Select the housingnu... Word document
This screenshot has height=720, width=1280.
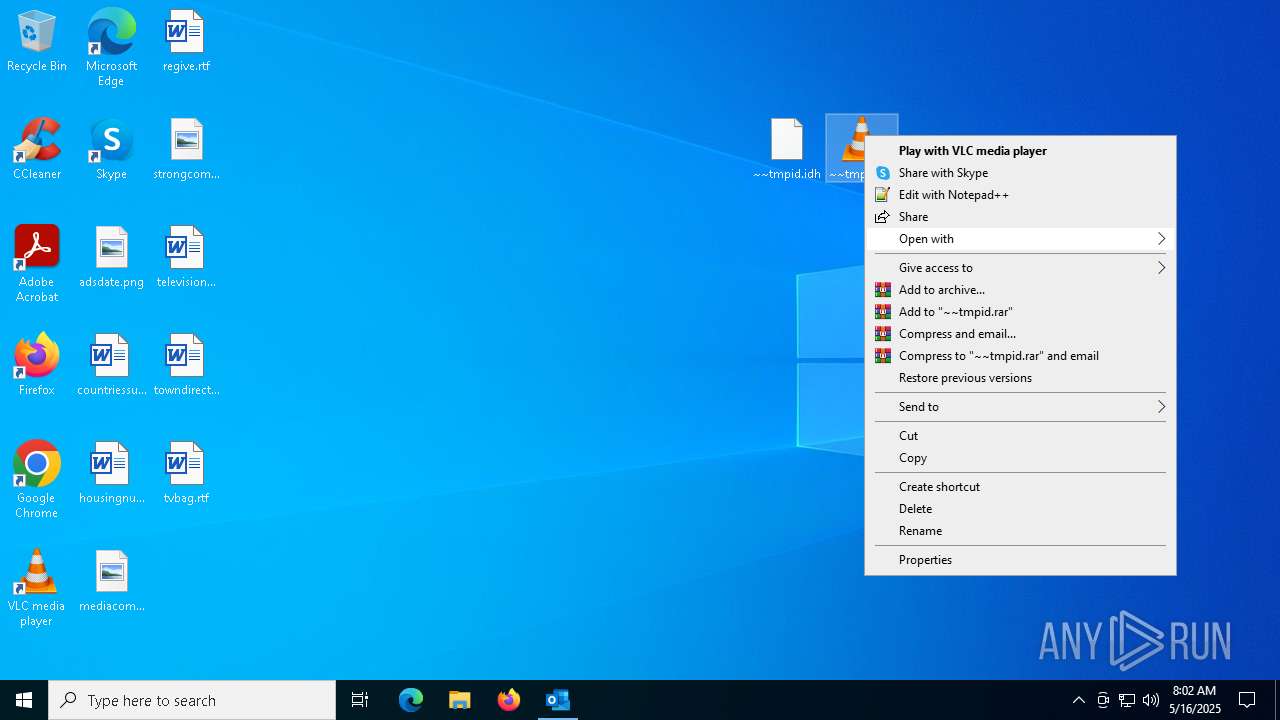[x=111, y=474]
